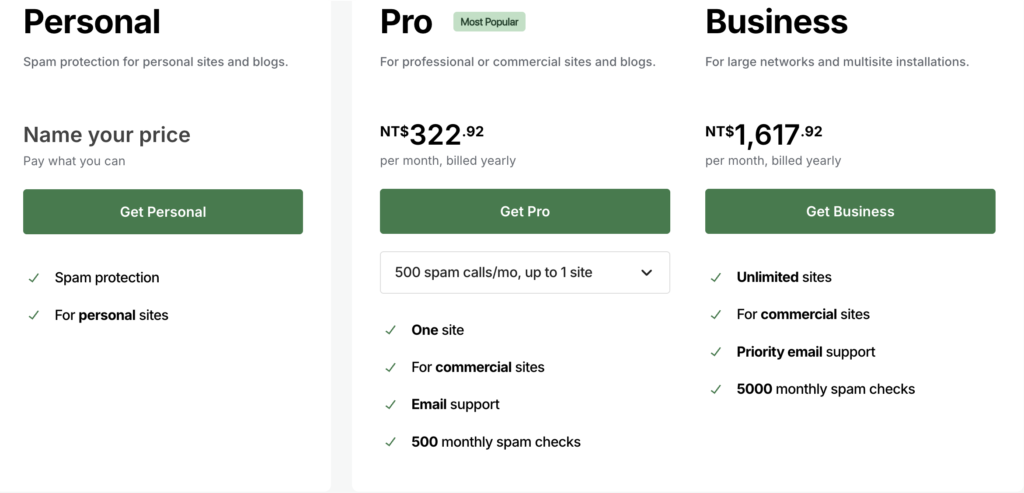Click checkmark icon beside Unlimited sites

coord(716,277)
